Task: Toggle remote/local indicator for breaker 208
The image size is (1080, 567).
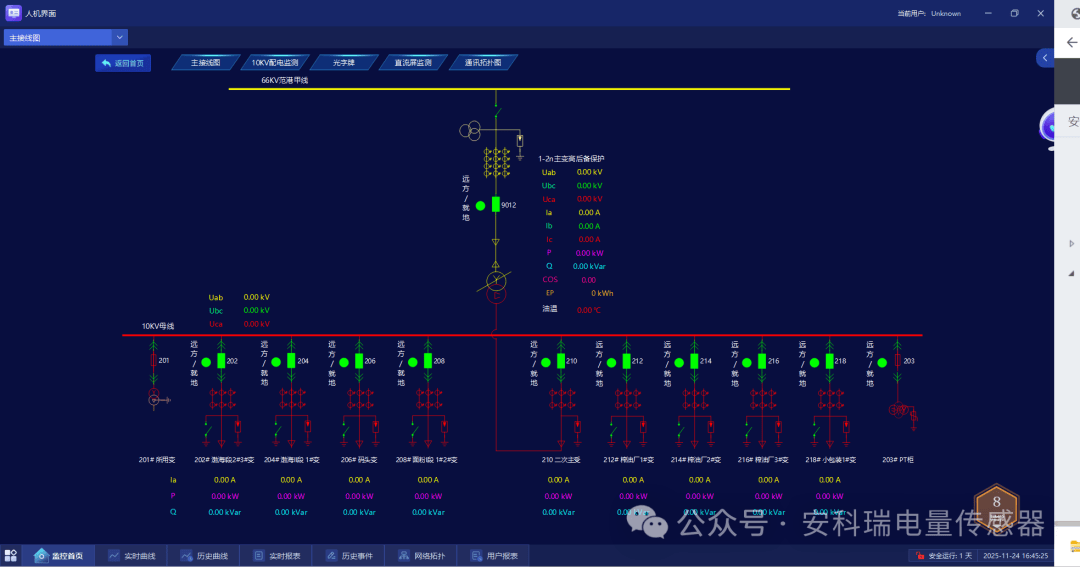Action: point(413,362)
